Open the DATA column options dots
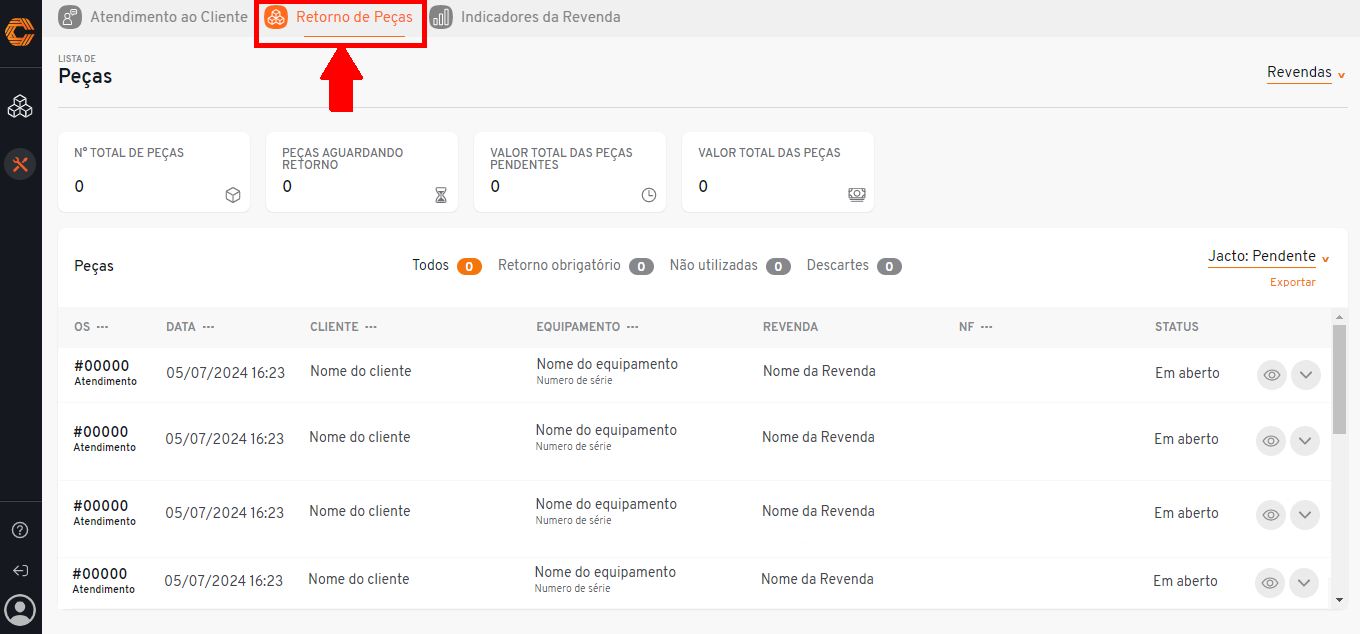The height and width of the screenshot is (634, 1360). coord(208,327)
